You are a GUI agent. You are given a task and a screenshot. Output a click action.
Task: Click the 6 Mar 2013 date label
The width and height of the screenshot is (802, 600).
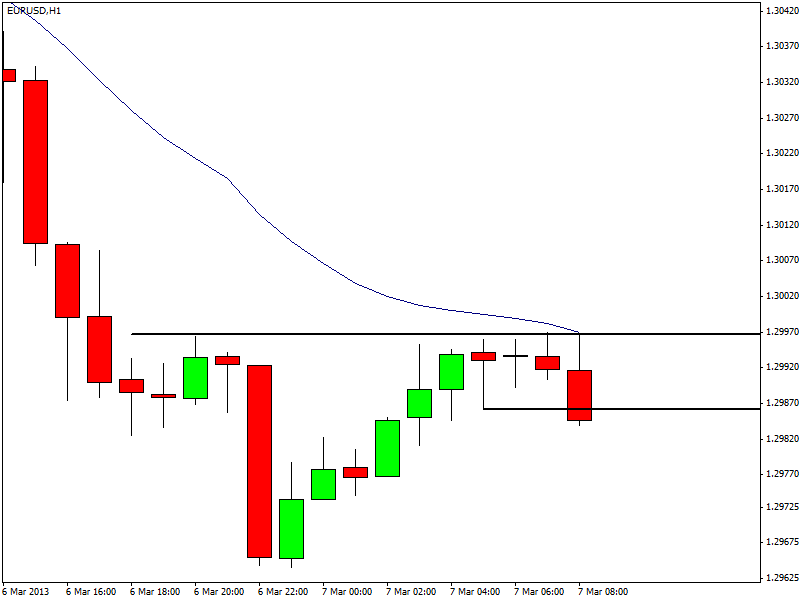tap(27, 591)
